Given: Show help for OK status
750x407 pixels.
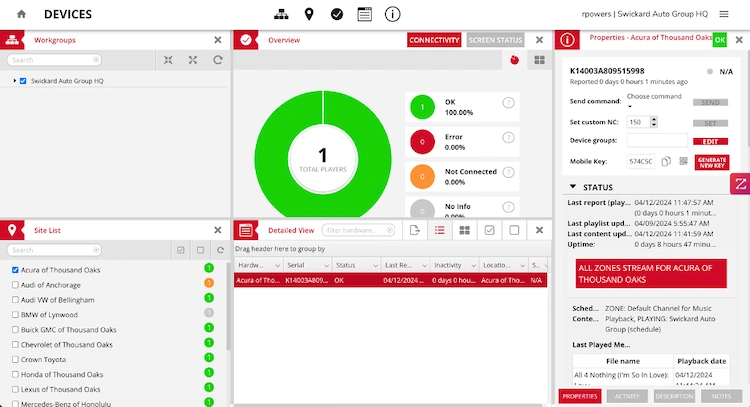Looking at the screenshot, I should coord(508,103).
